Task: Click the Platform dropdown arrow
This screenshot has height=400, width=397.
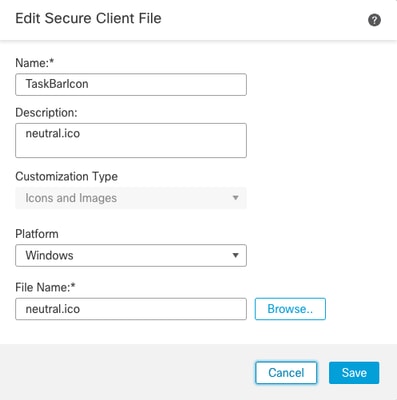Action: click(235, 255)
